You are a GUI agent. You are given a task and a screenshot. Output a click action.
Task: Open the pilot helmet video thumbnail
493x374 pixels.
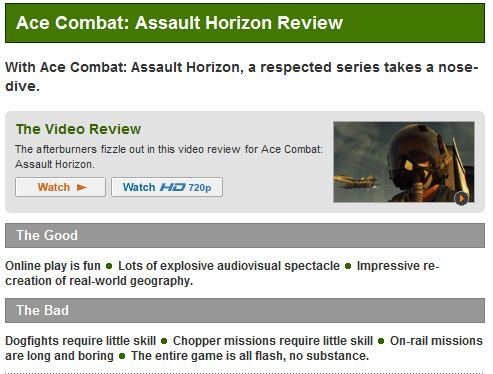(x=404, y=162)
